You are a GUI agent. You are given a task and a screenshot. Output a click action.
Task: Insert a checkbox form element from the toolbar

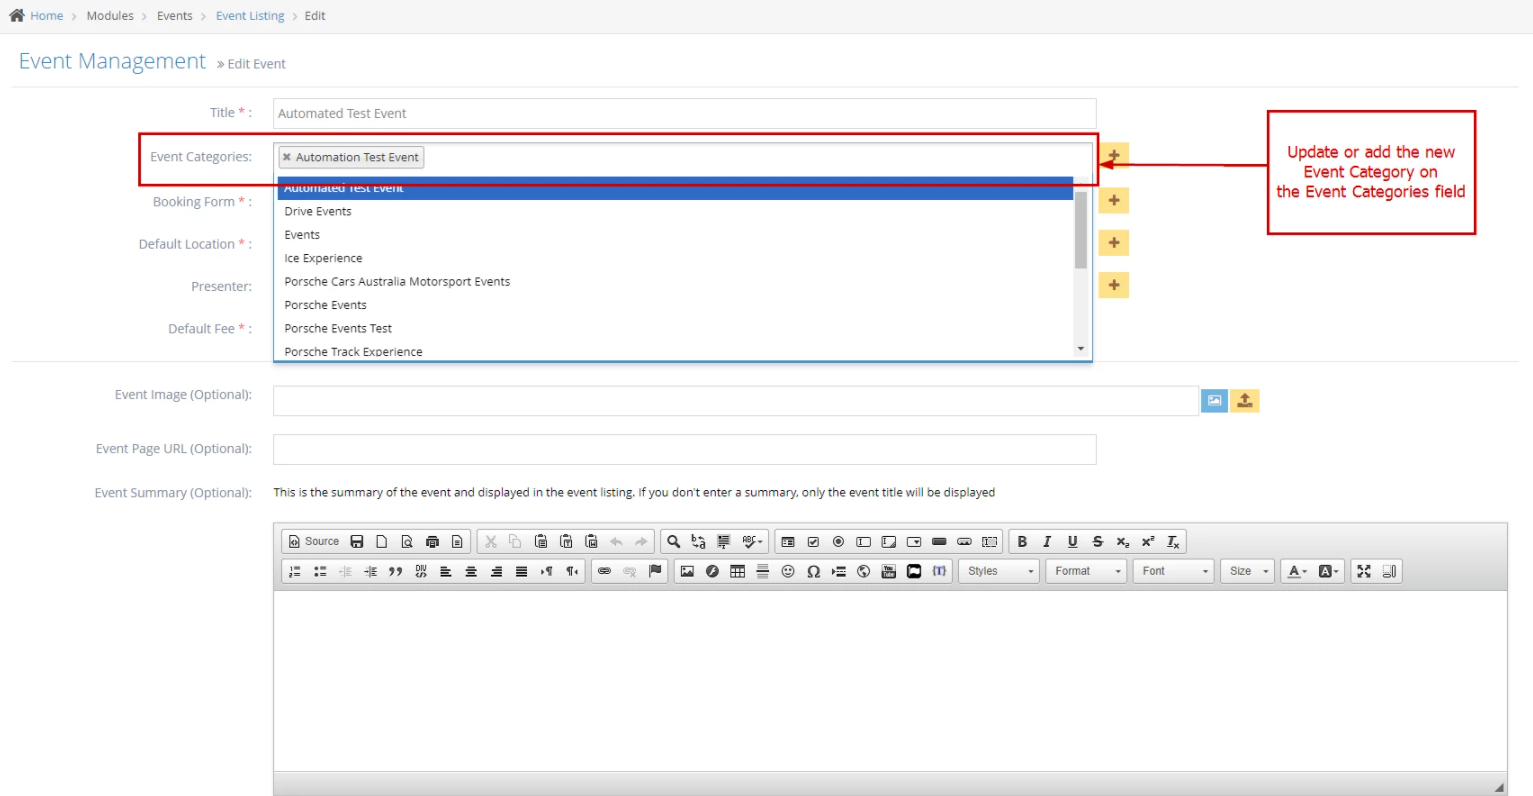coord(813,542)
